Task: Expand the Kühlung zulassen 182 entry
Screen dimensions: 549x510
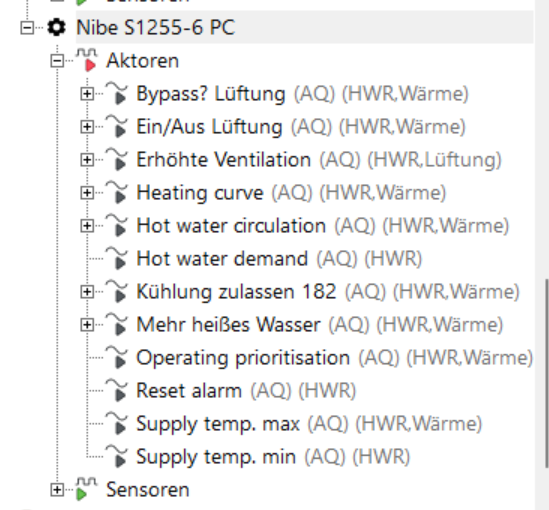Action: (x=87, y=292)
